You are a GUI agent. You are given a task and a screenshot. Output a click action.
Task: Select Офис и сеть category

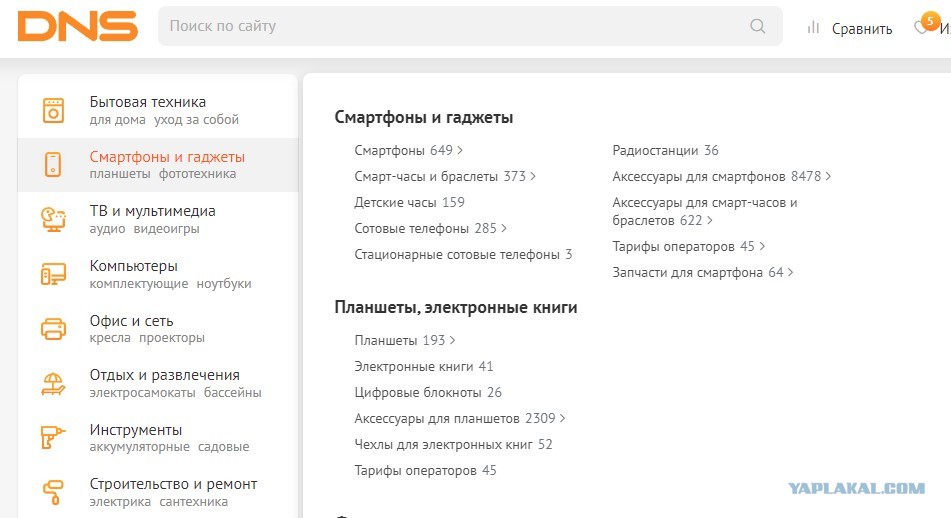[x=131, y=320]
